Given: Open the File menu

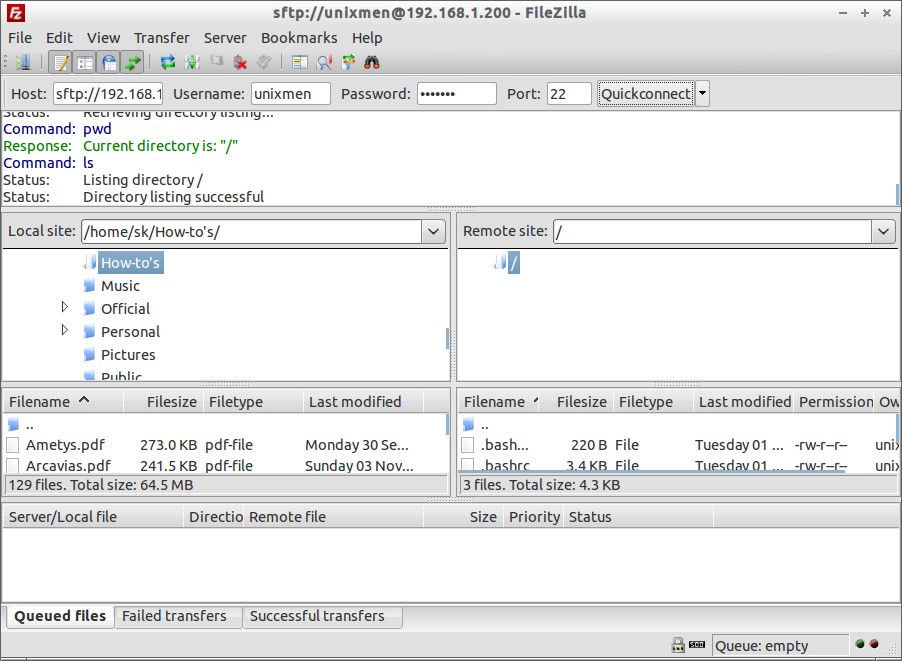Looking at the screenshot, I should tap(20, 38).
